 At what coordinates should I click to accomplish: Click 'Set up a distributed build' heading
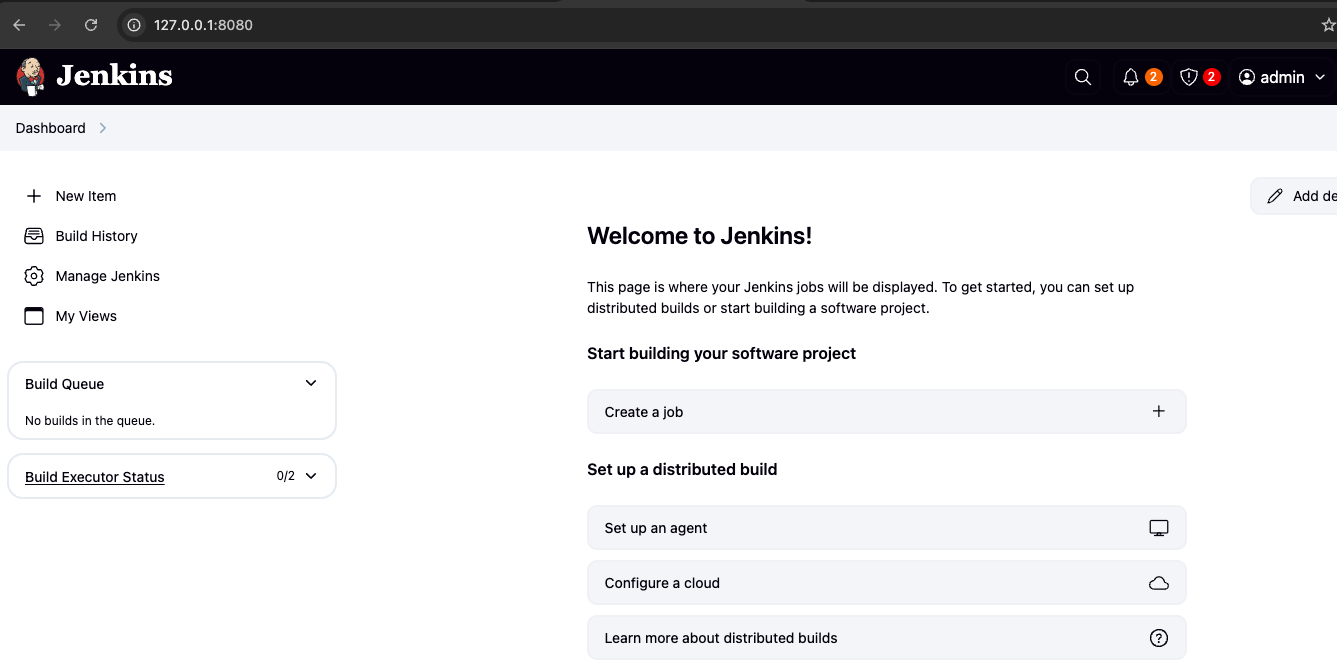tap(682, 469)
